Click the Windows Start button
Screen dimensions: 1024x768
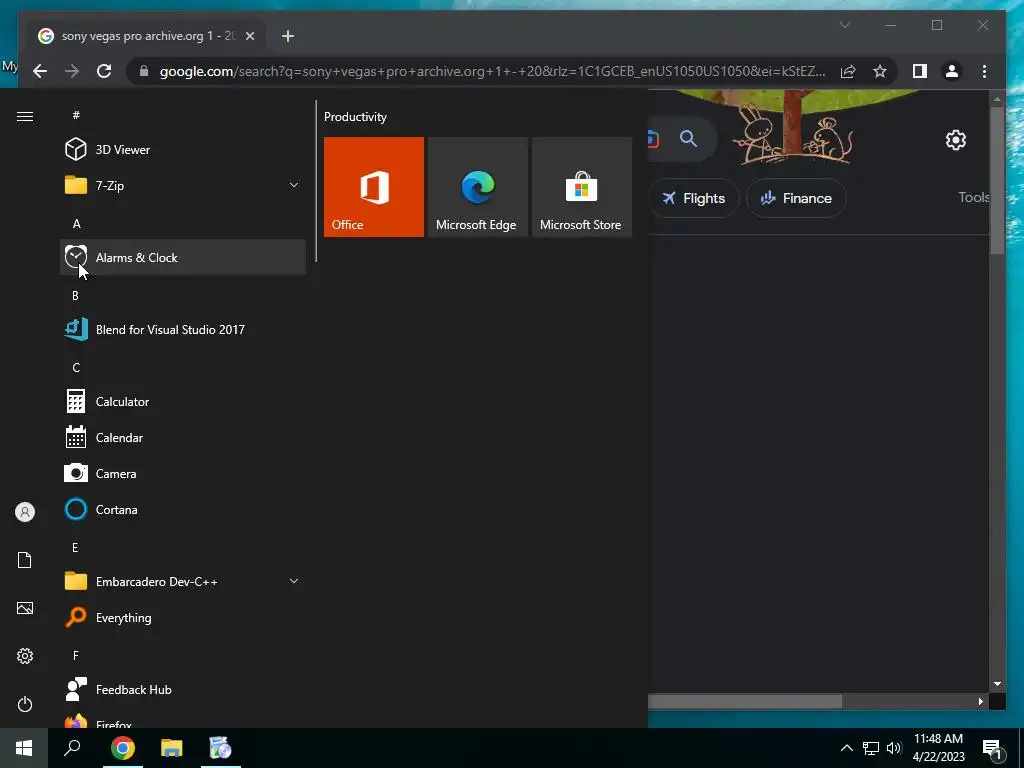click(24, 748)
